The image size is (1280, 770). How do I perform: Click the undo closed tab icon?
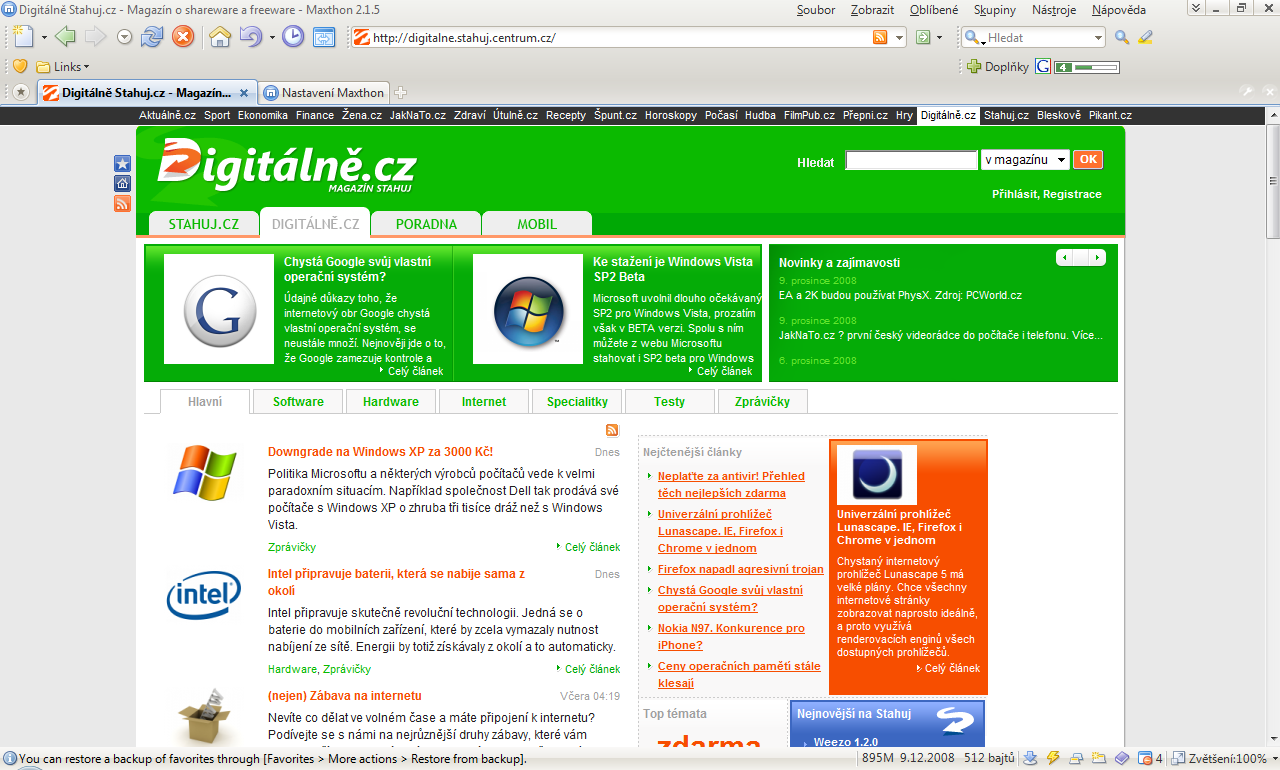250,37
